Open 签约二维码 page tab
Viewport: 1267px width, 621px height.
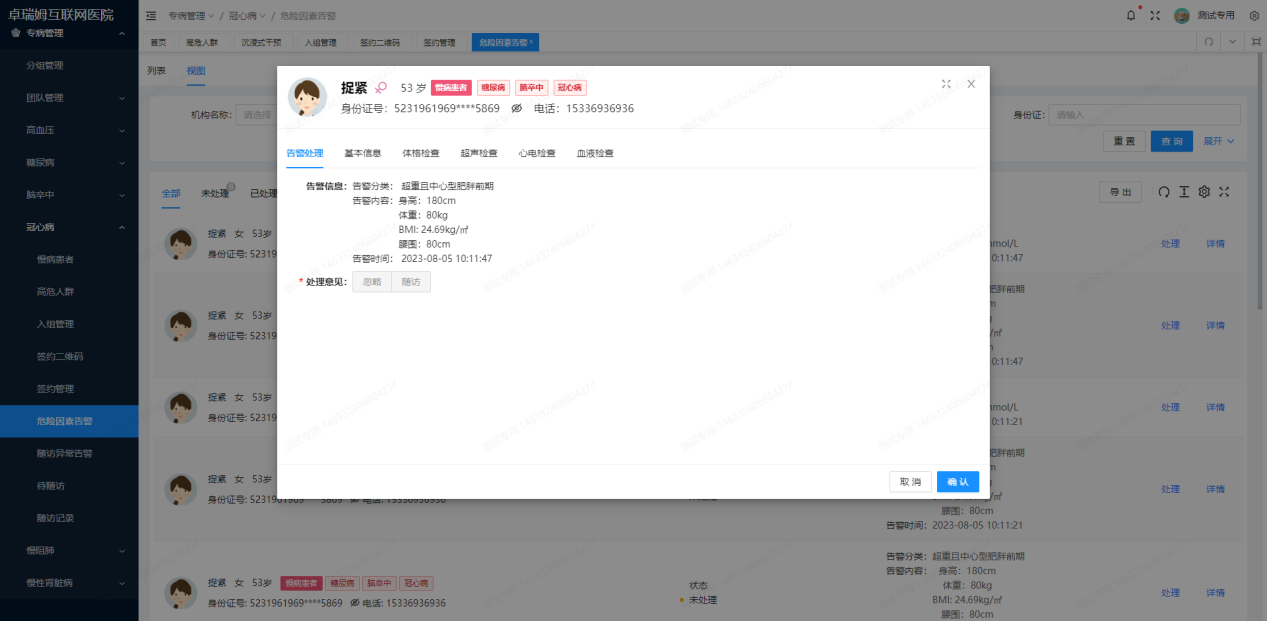(x=379, y=43)
